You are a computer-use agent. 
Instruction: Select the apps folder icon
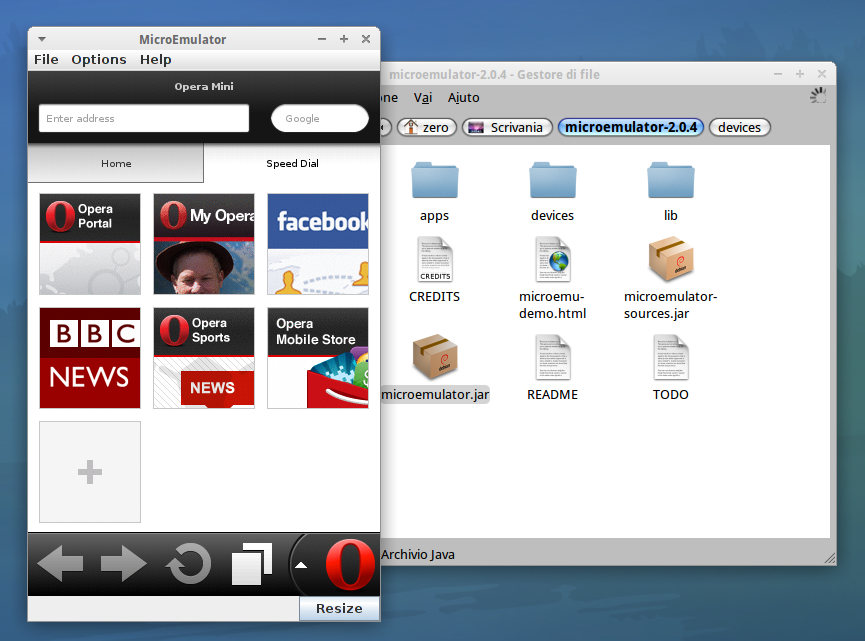click(x=435, y=180)
